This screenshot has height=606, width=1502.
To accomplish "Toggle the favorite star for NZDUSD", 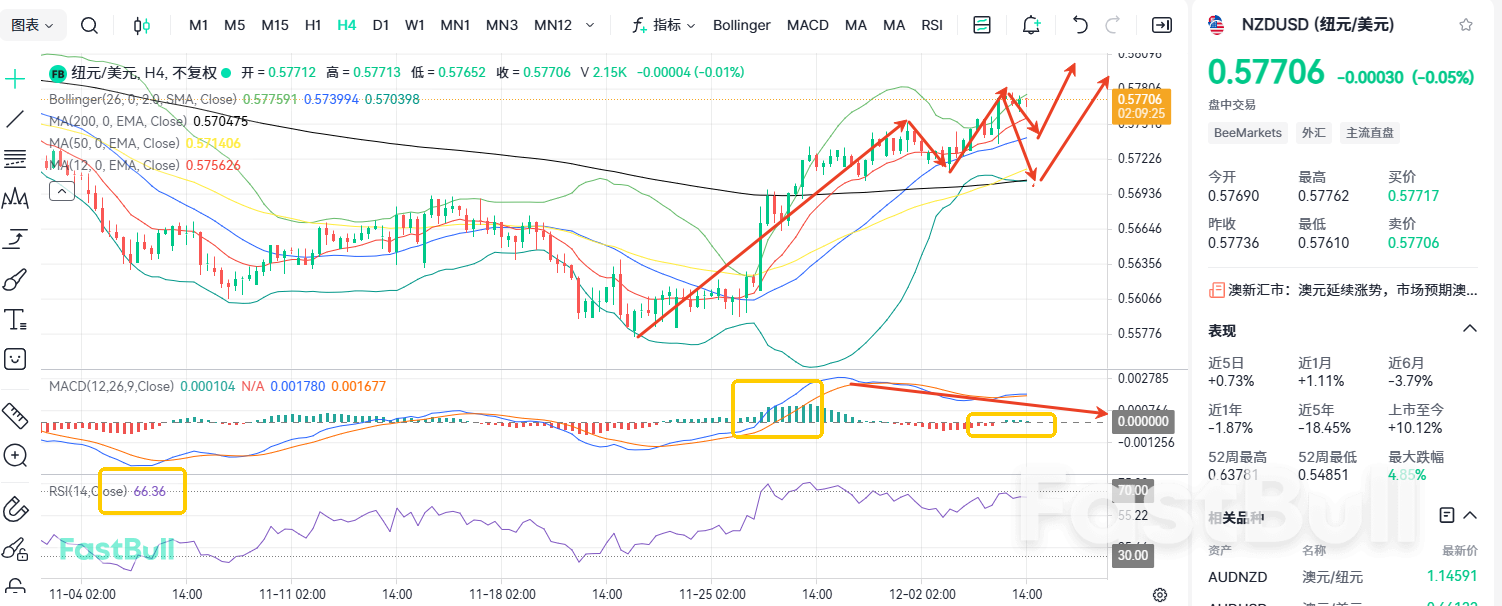I will click(1469, 23).
